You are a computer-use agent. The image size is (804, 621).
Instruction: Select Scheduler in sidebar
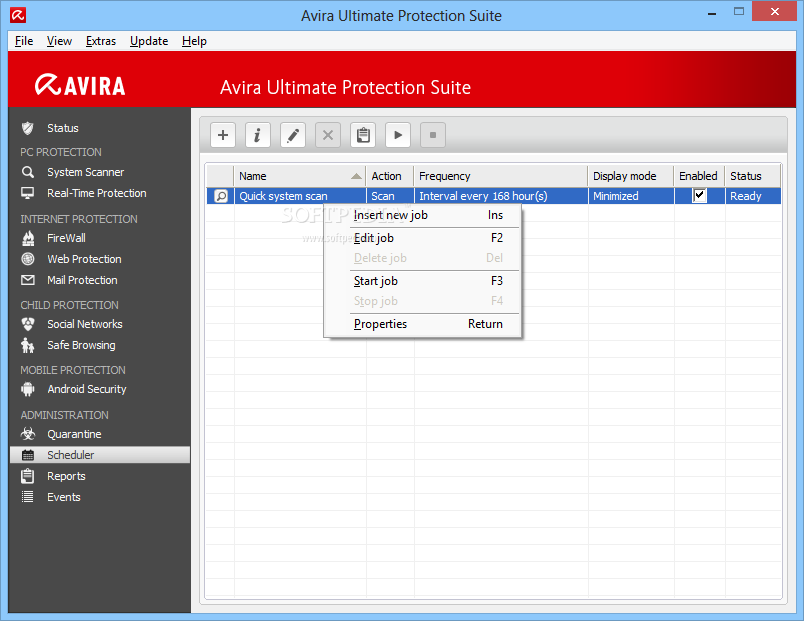pyautogui.click(x=99, y=455)
